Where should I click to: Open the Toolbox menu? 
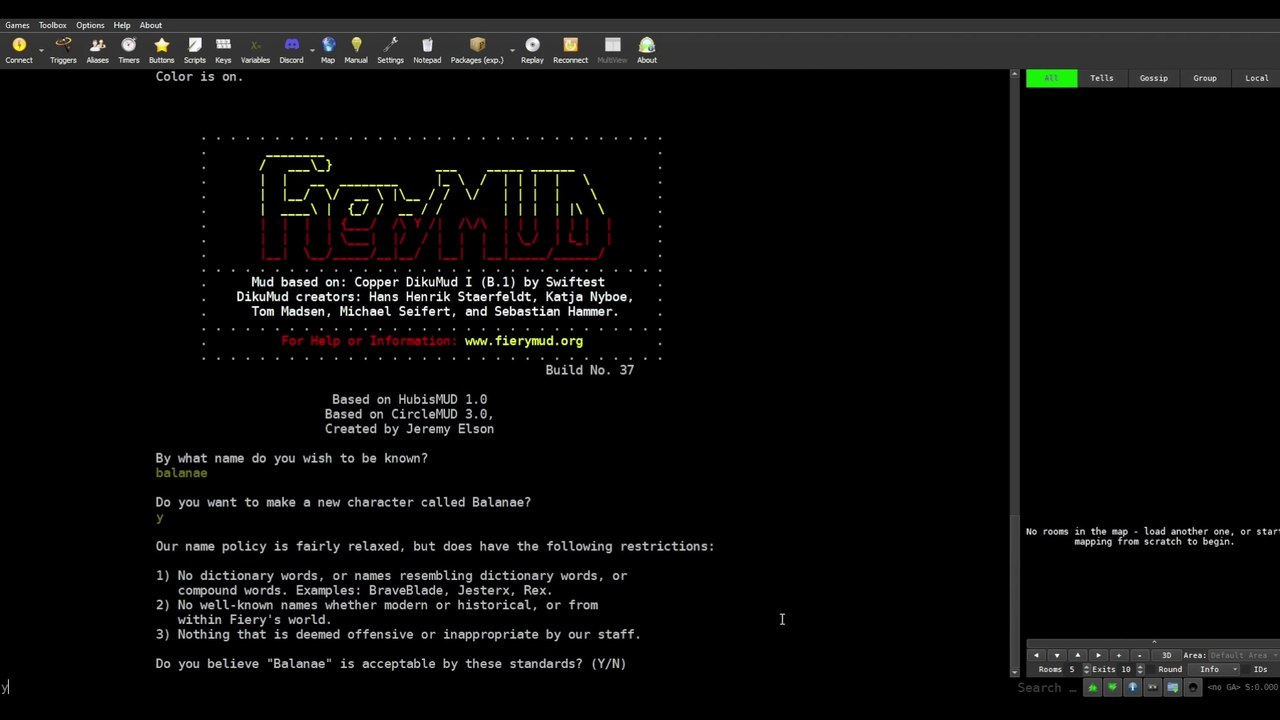point(52,25)
